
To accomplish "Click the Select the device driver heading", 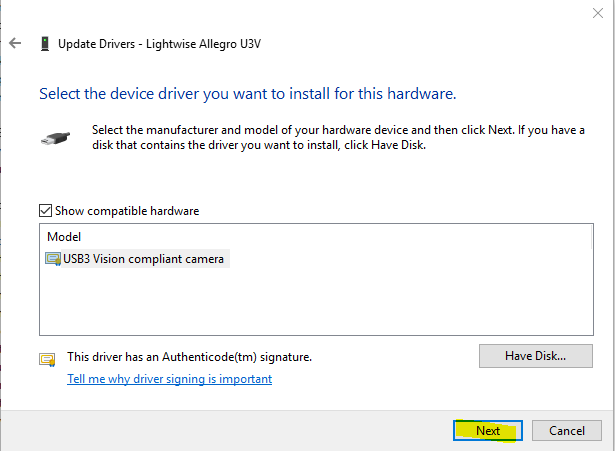I will [248, 94].
